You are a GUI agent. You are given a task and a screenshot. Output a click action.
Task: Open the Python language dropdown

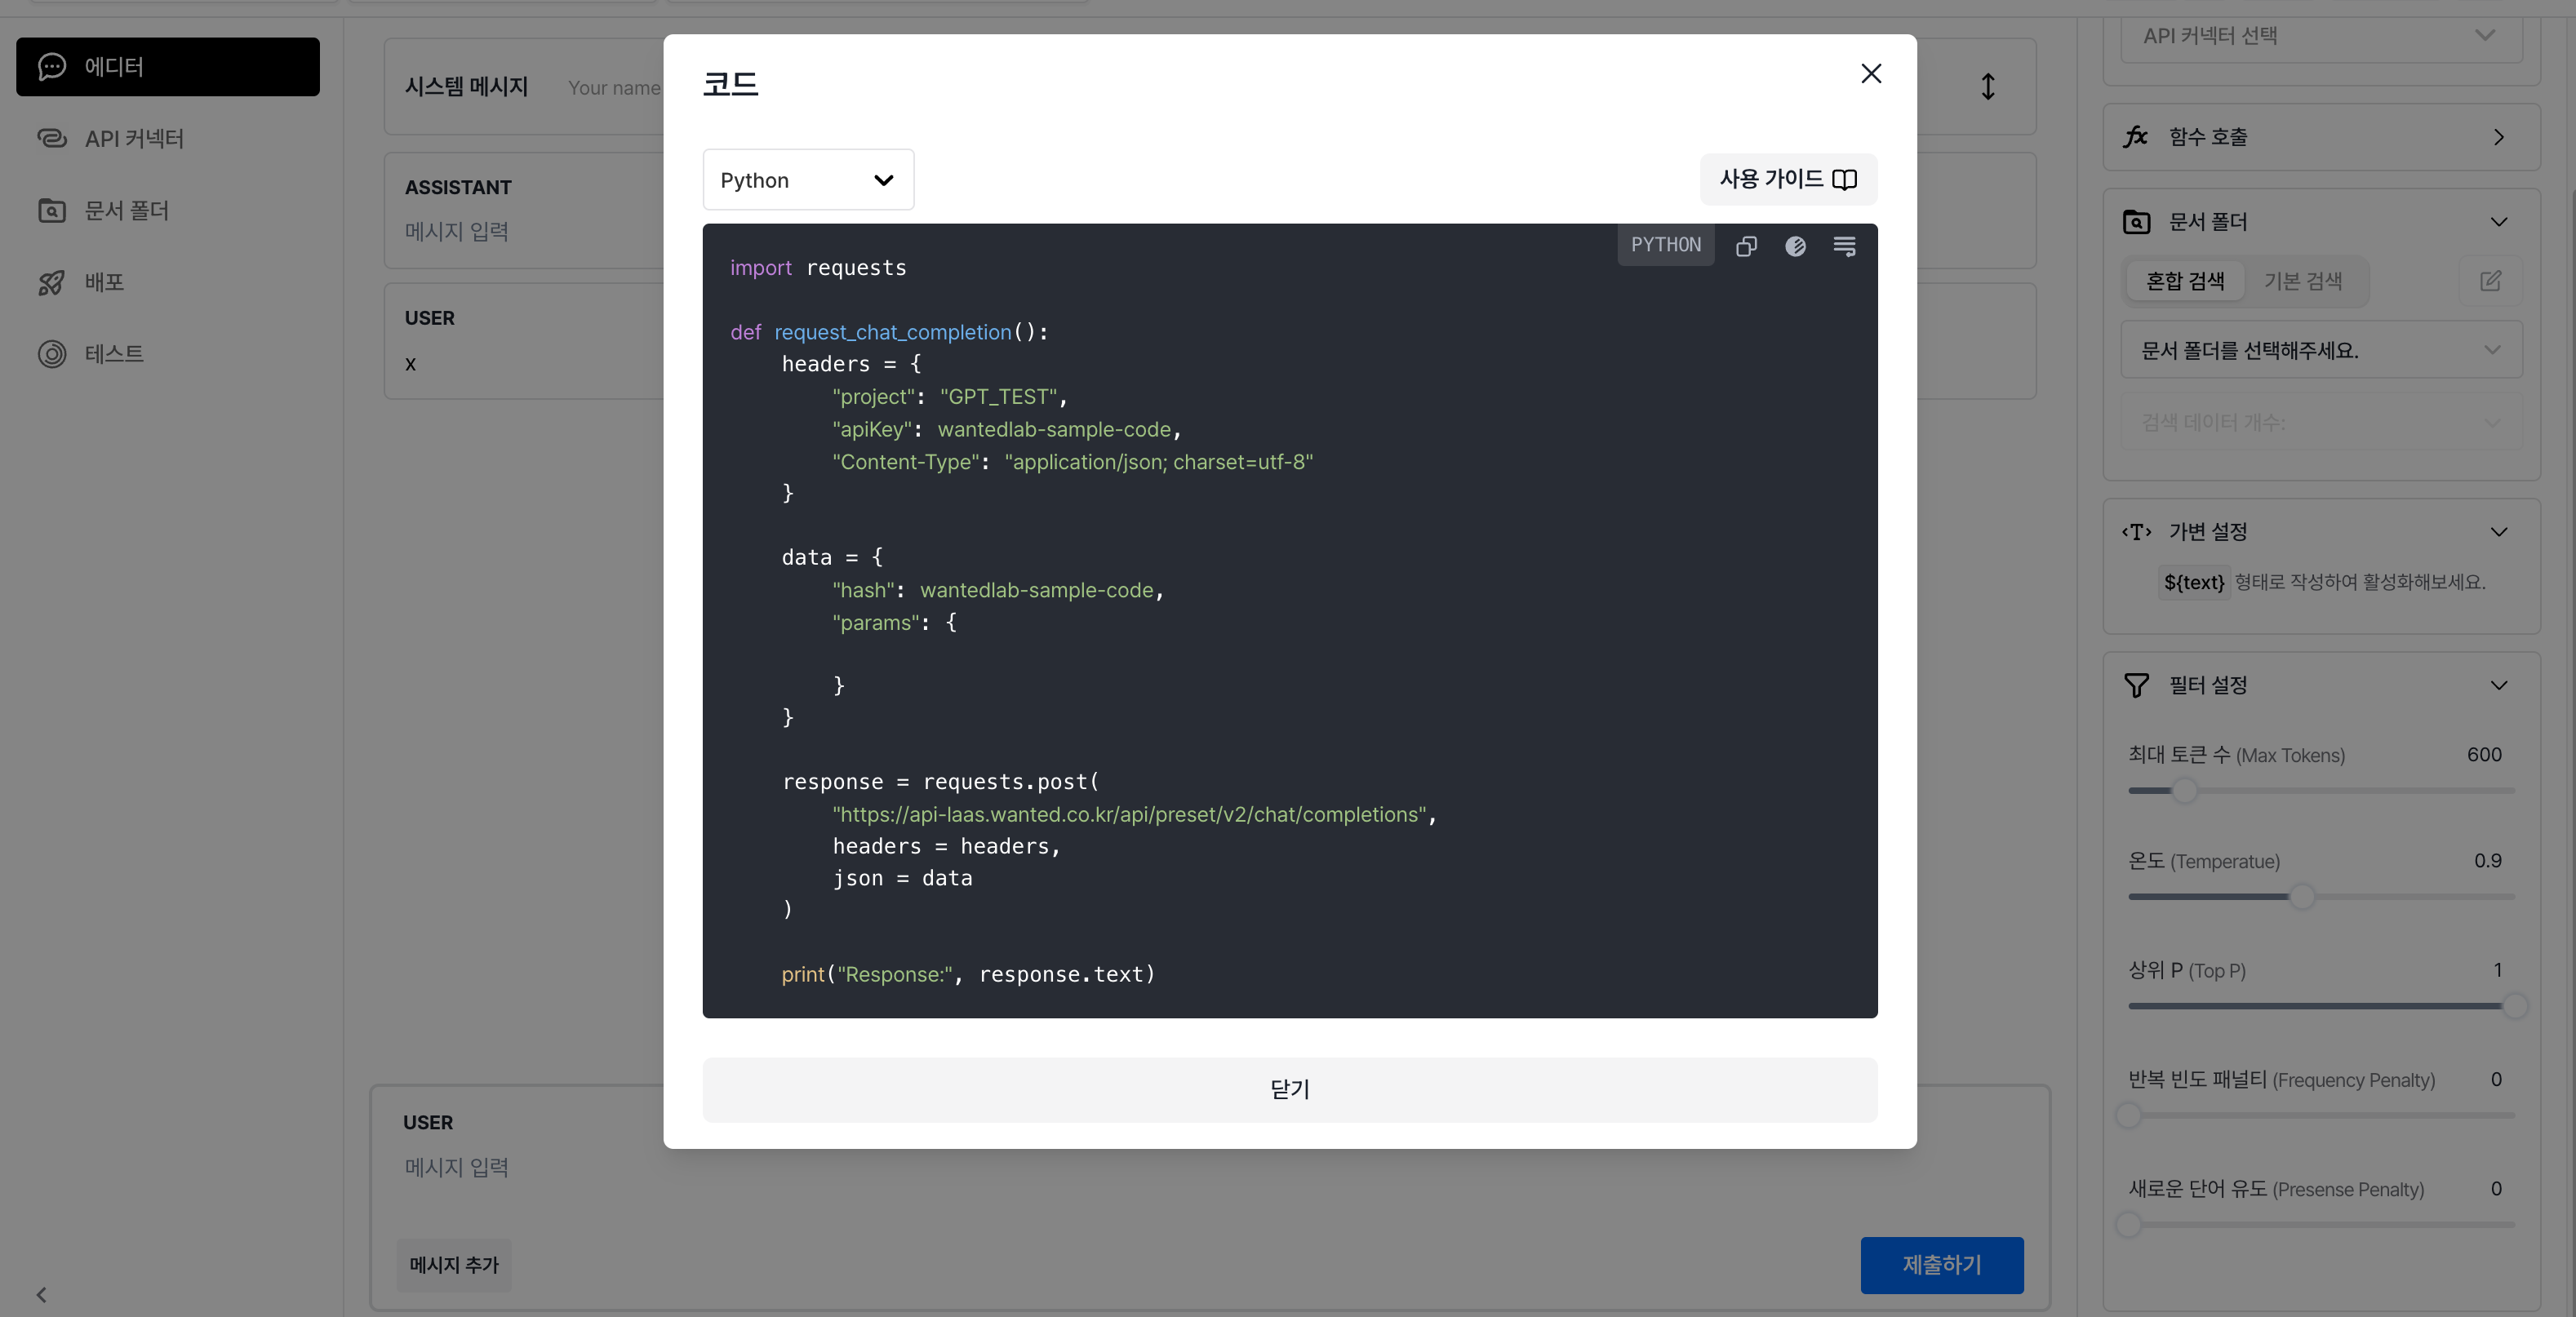click(x=808, y=180)
